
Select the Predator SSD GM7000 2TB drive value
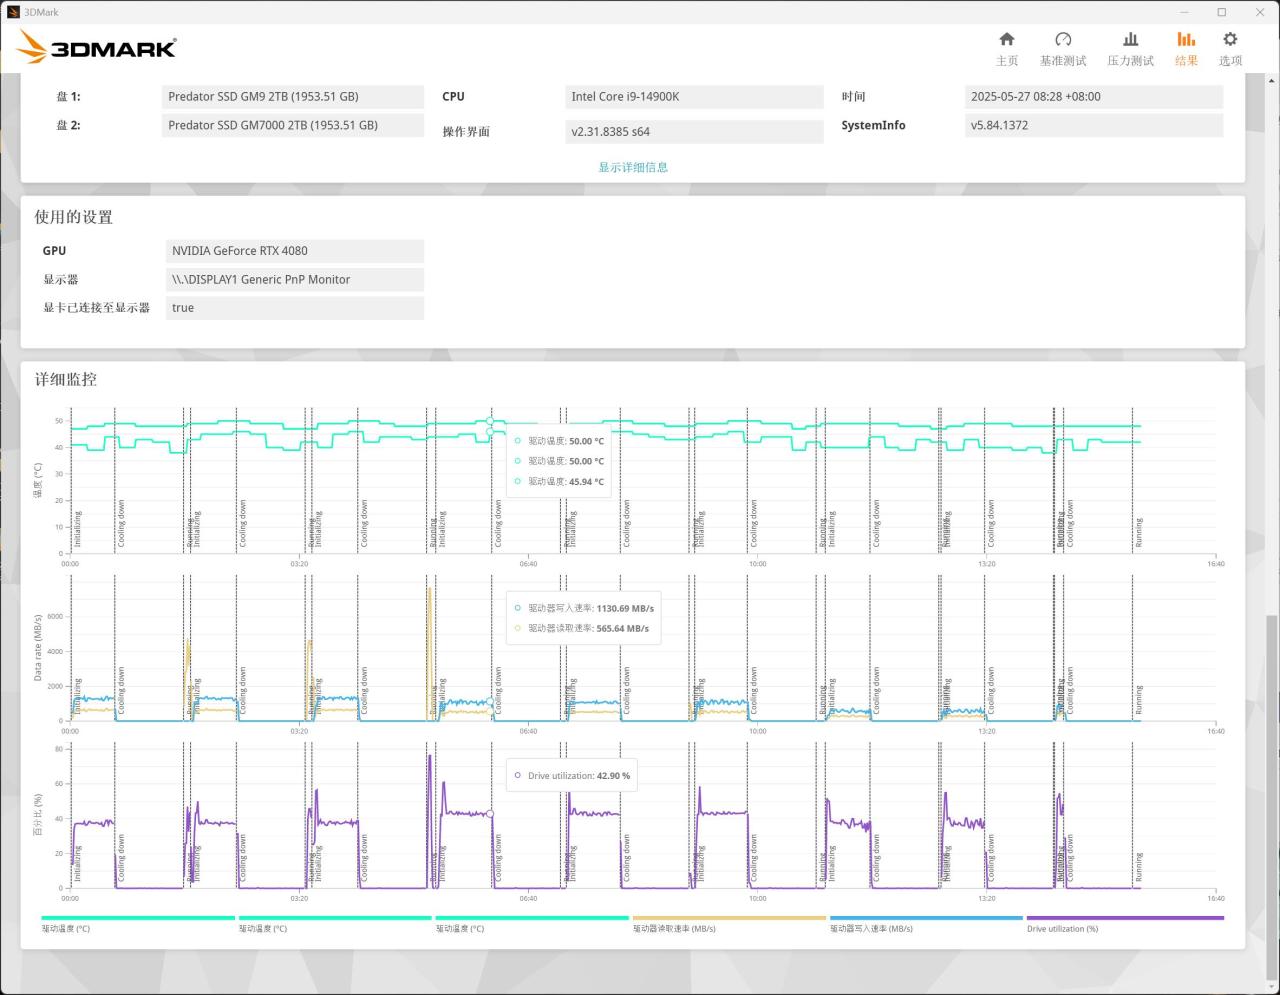click(x=293, y=126)
